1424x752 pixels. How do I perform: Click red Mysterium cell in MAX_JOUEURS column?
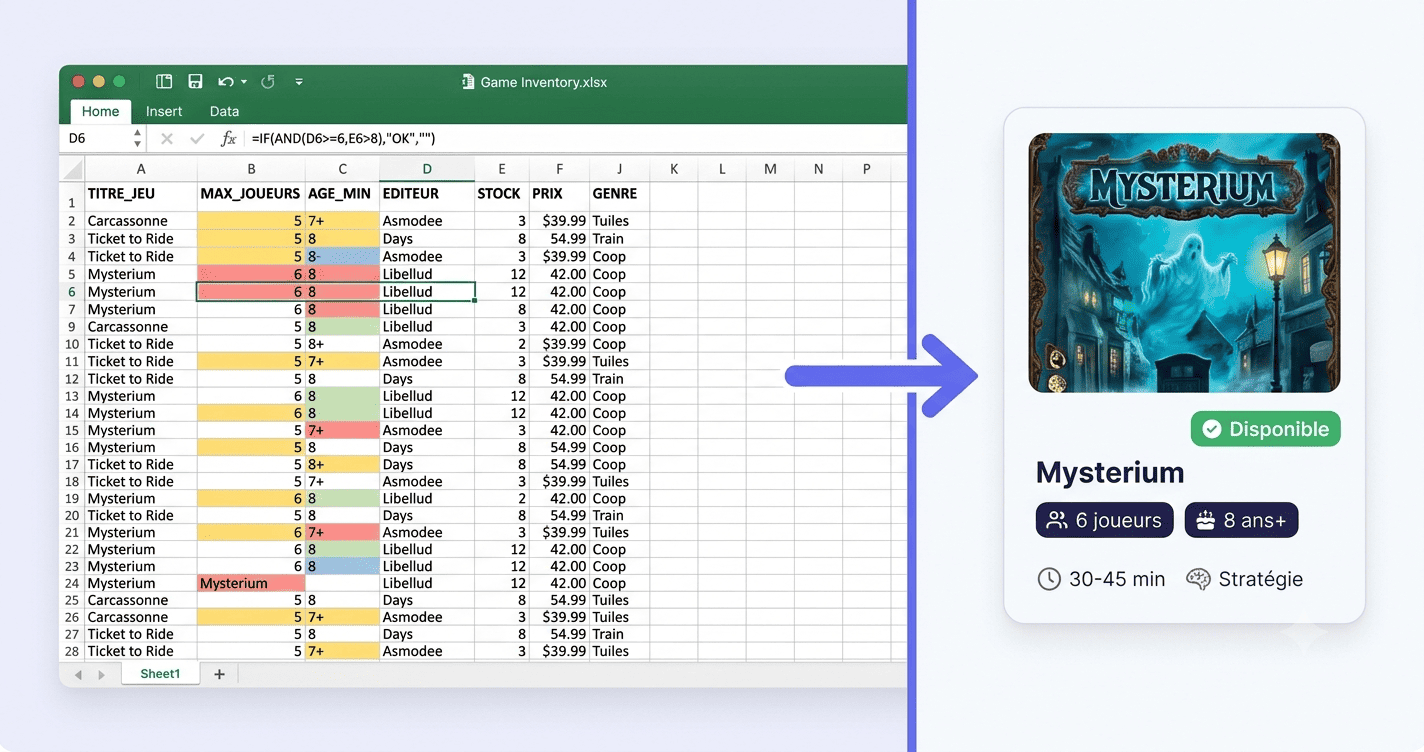click(x=251, y=583)
